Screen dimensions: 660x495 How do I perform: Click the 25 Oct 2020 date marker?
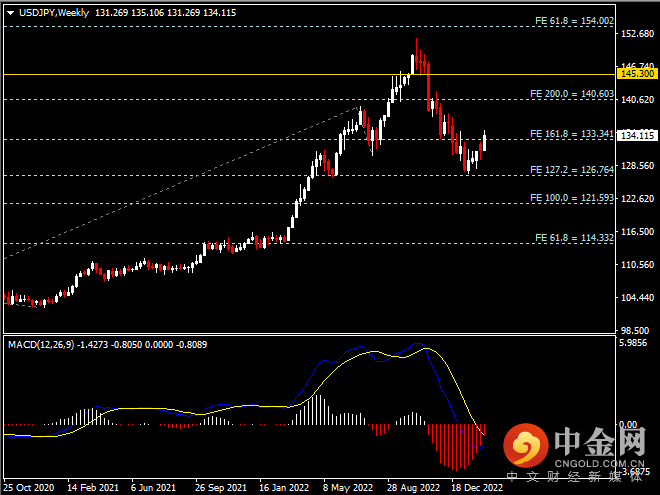(28, 488)
